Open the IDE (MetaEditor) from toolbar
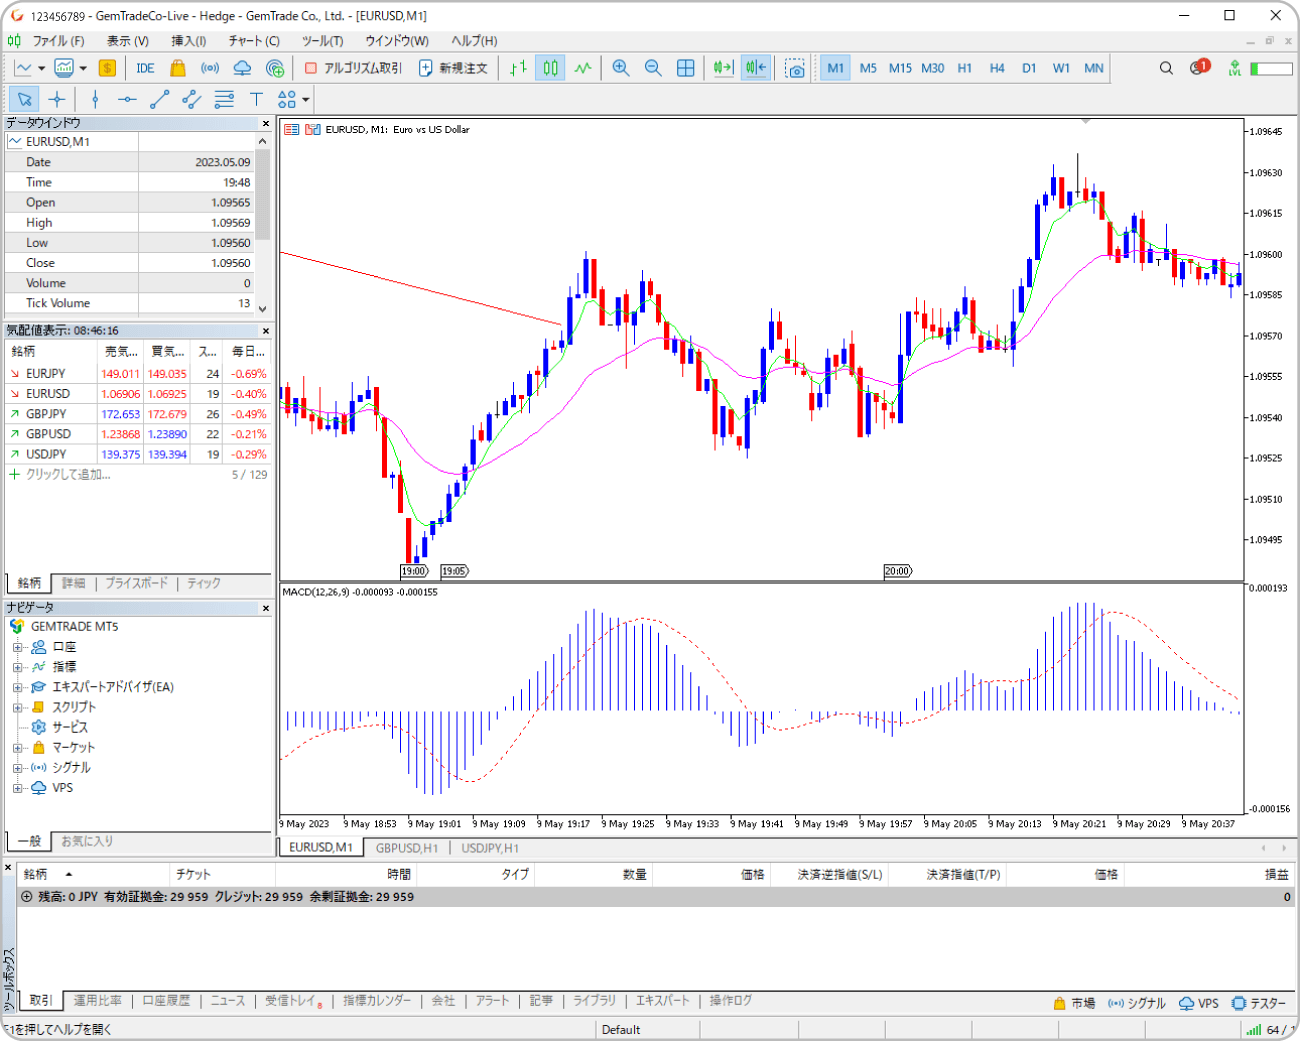This screenshot has height=1041, width=1300. [145, 68]
